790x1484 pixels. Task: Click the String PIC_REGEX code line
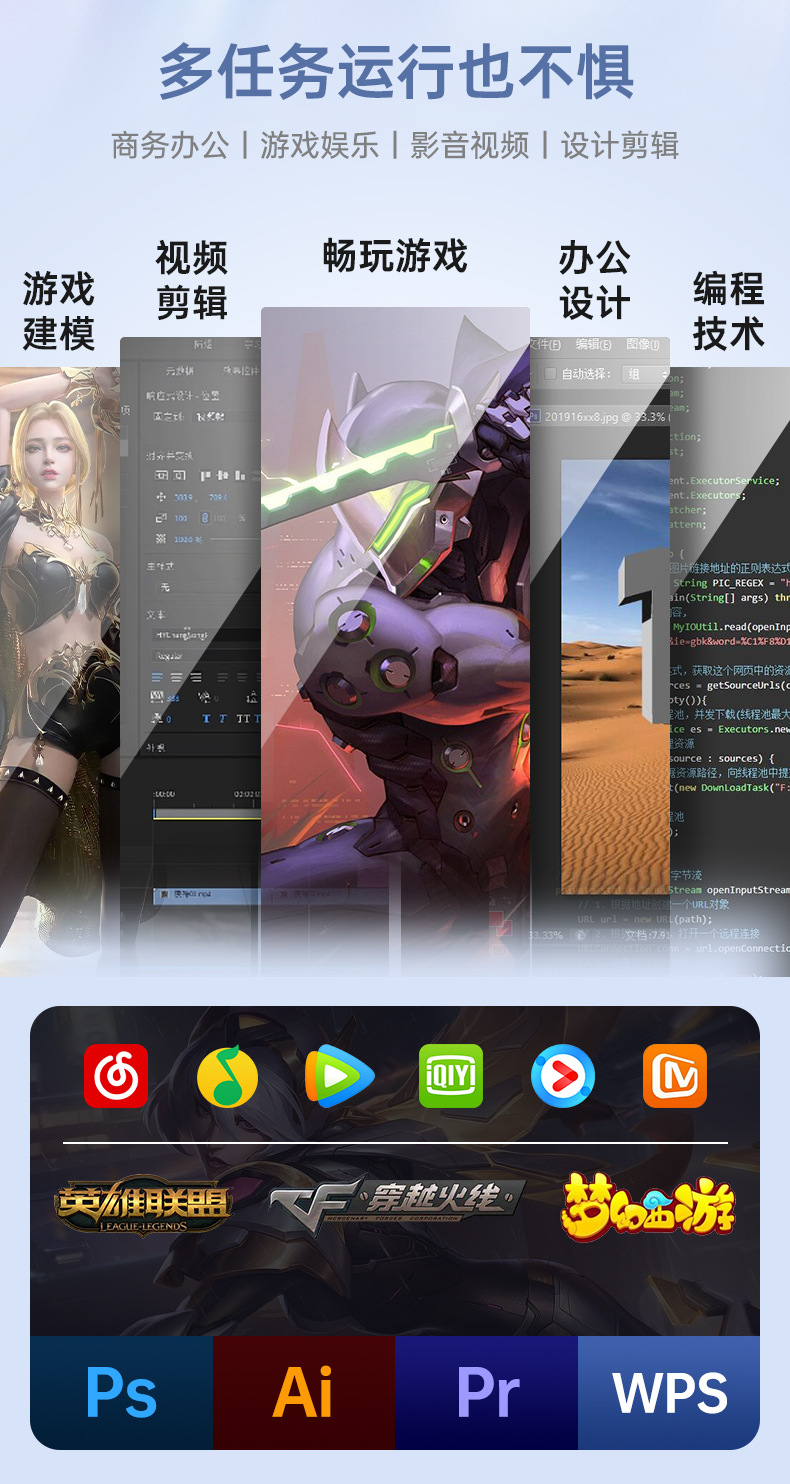click(730, 582)
